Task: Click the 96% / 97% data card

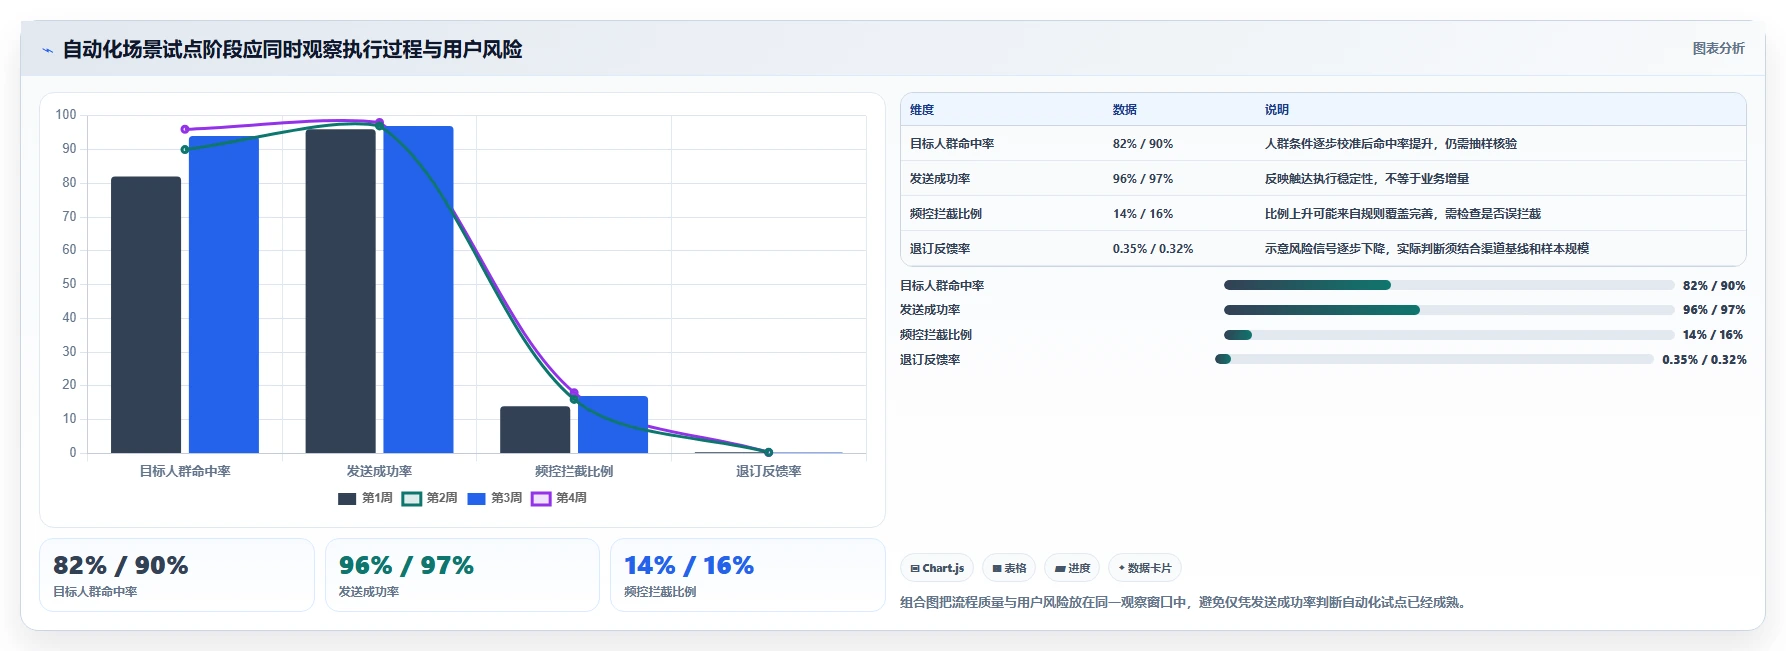Action: click(x=462, y=575)
